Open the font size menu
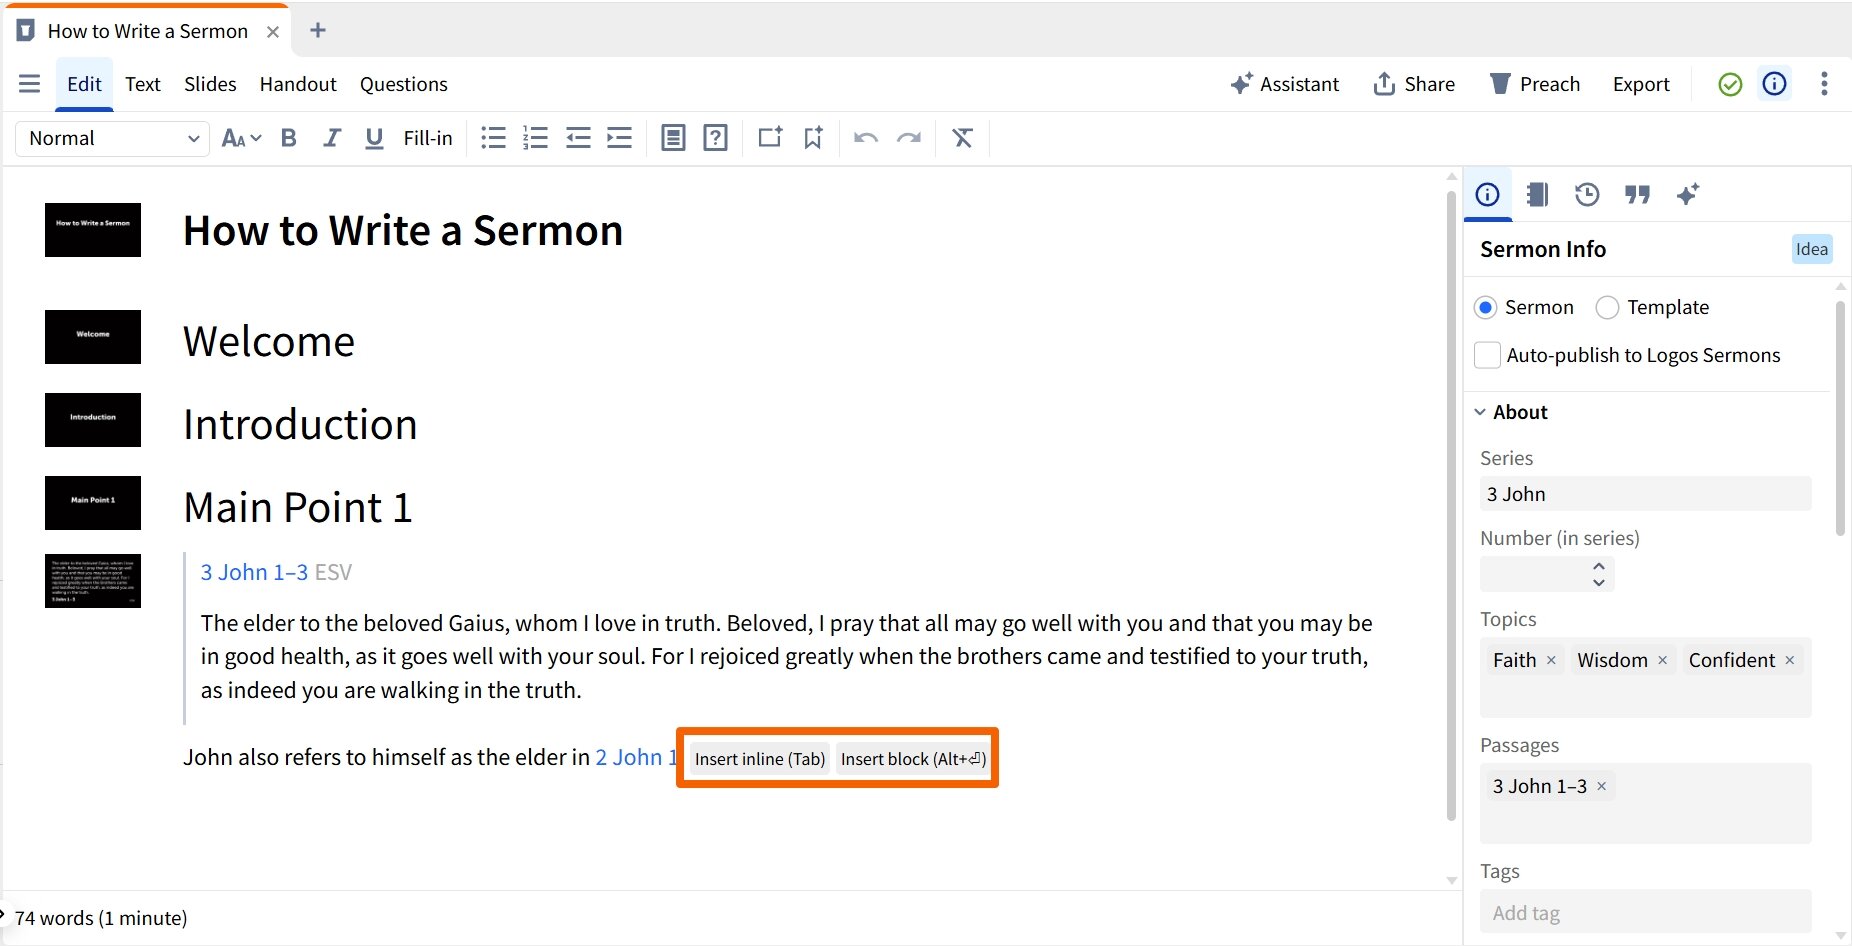1852x946 pixels. [x=241, y=138]
